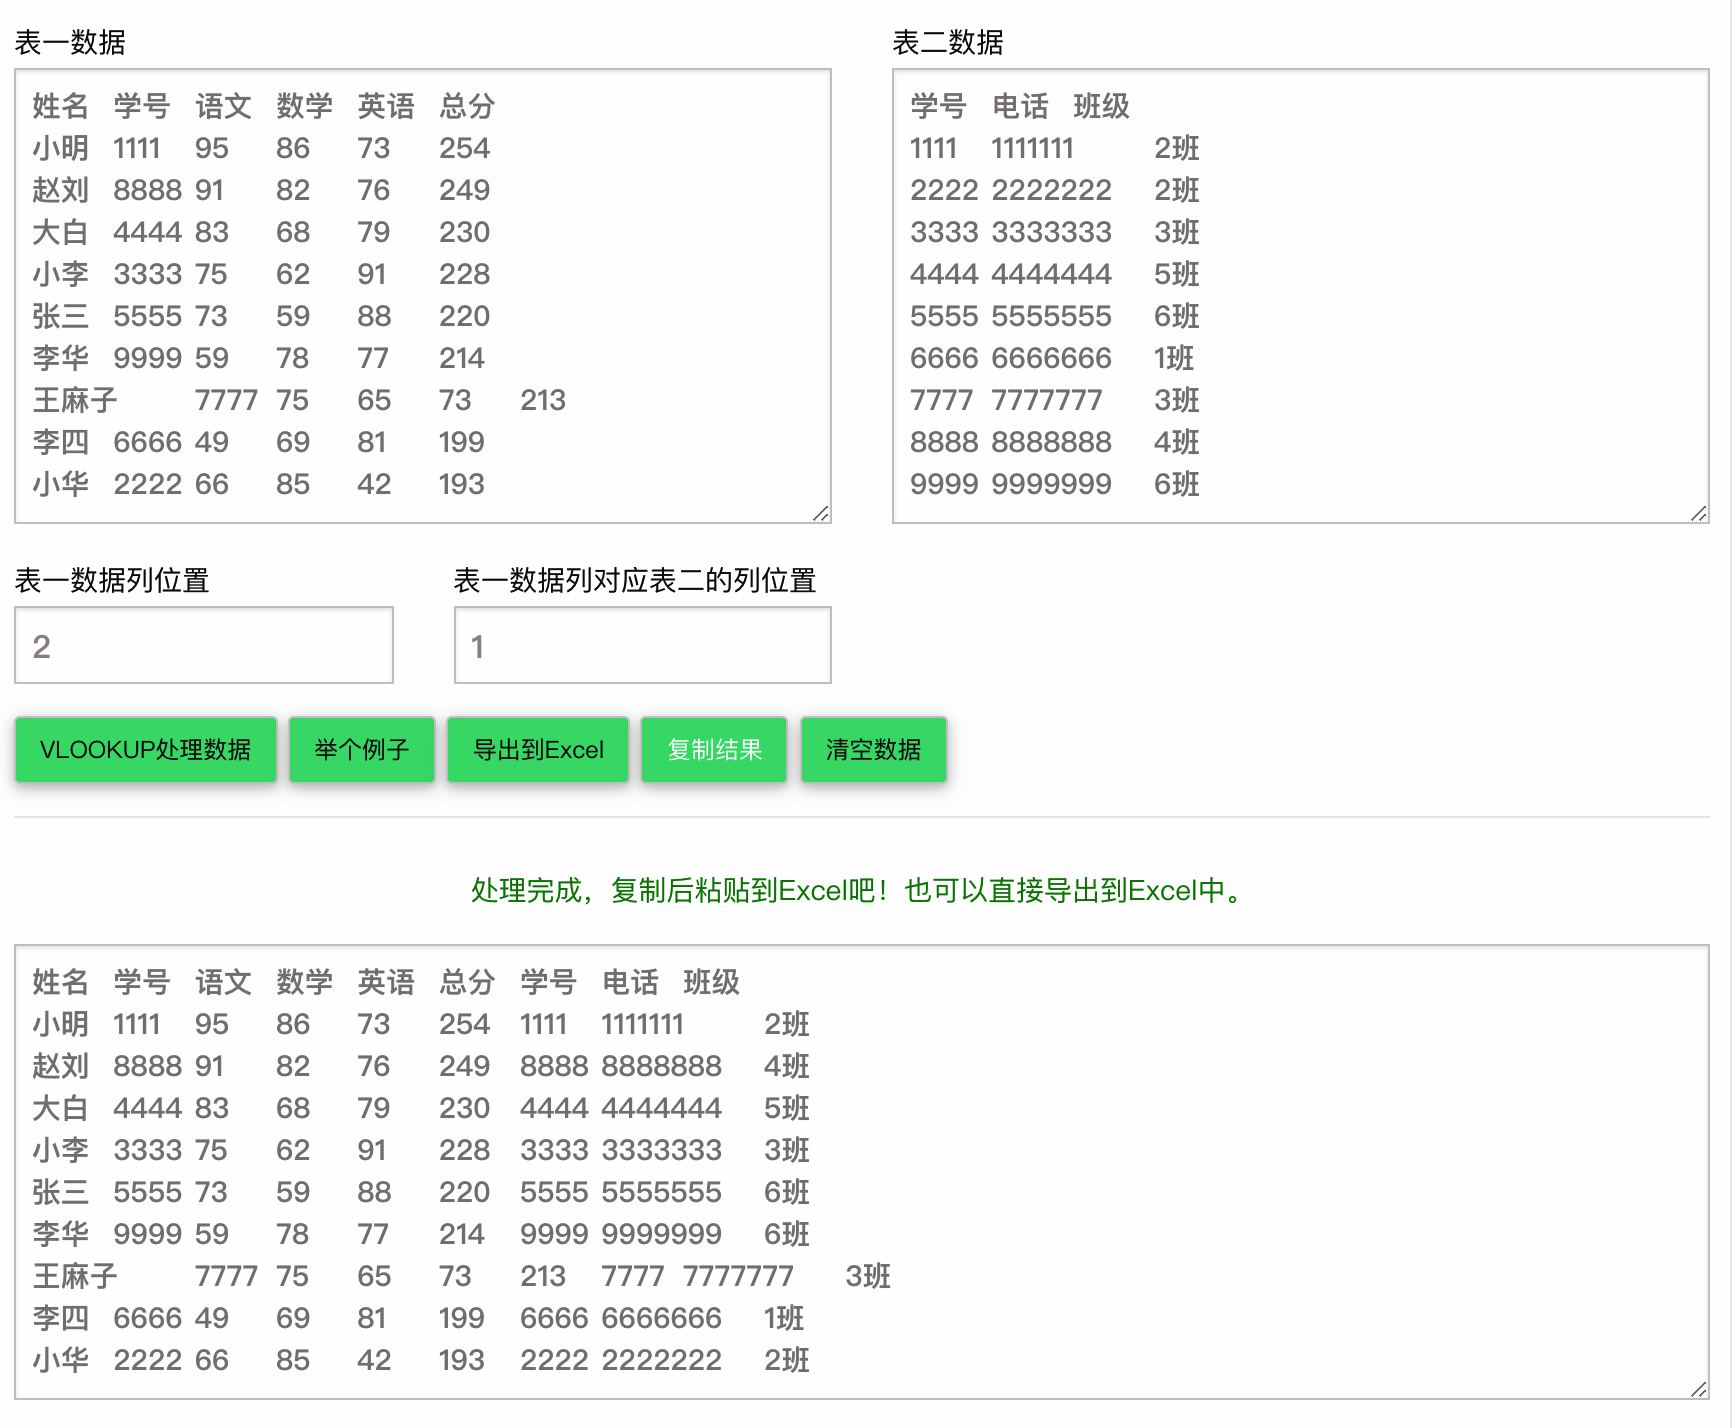The width and height of the screenshot is (1732, 1428).
Task: Click the 复制结果 copy result button
Action: tap(713, 749)
